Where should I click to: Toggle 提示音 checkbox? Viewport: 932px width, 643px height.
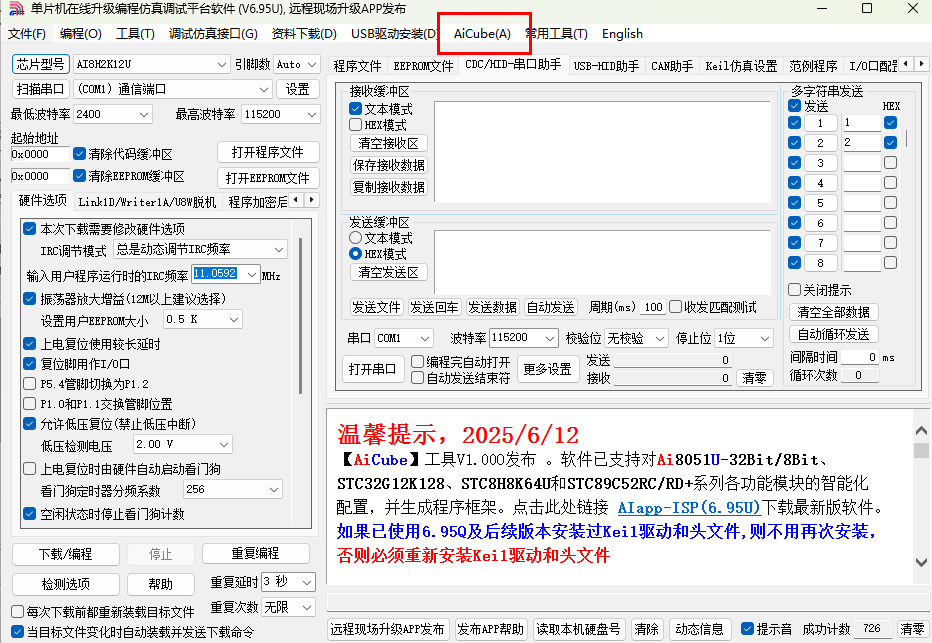[x=748, y=629]
